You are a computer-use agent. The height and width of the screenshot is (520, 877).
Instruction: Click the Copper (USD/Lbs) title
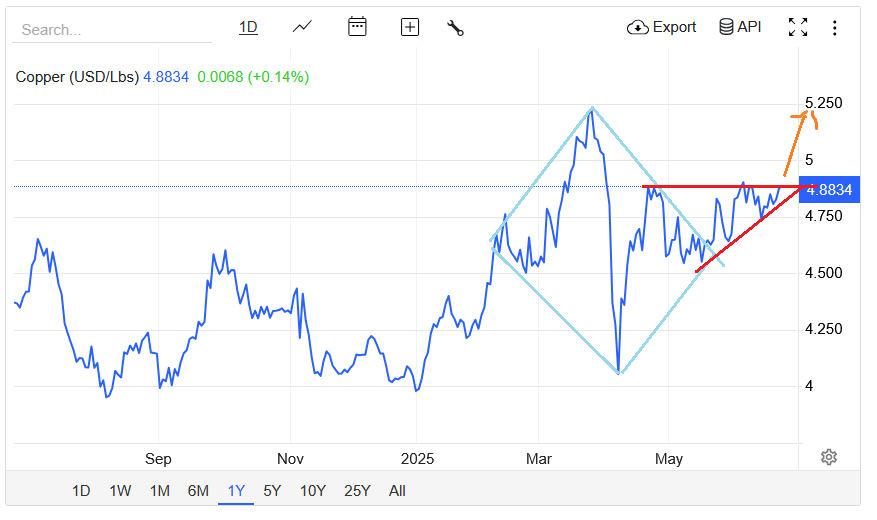click(77, 77)
